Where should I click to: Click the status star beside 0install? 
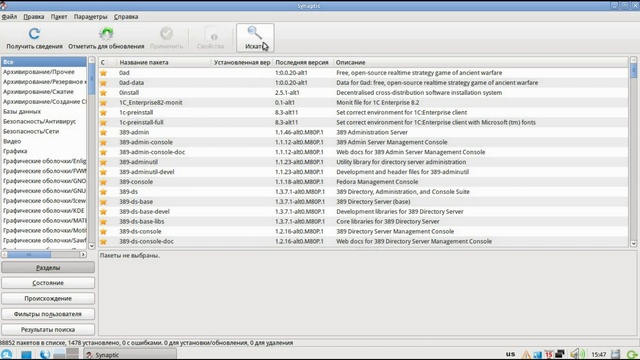103,93
